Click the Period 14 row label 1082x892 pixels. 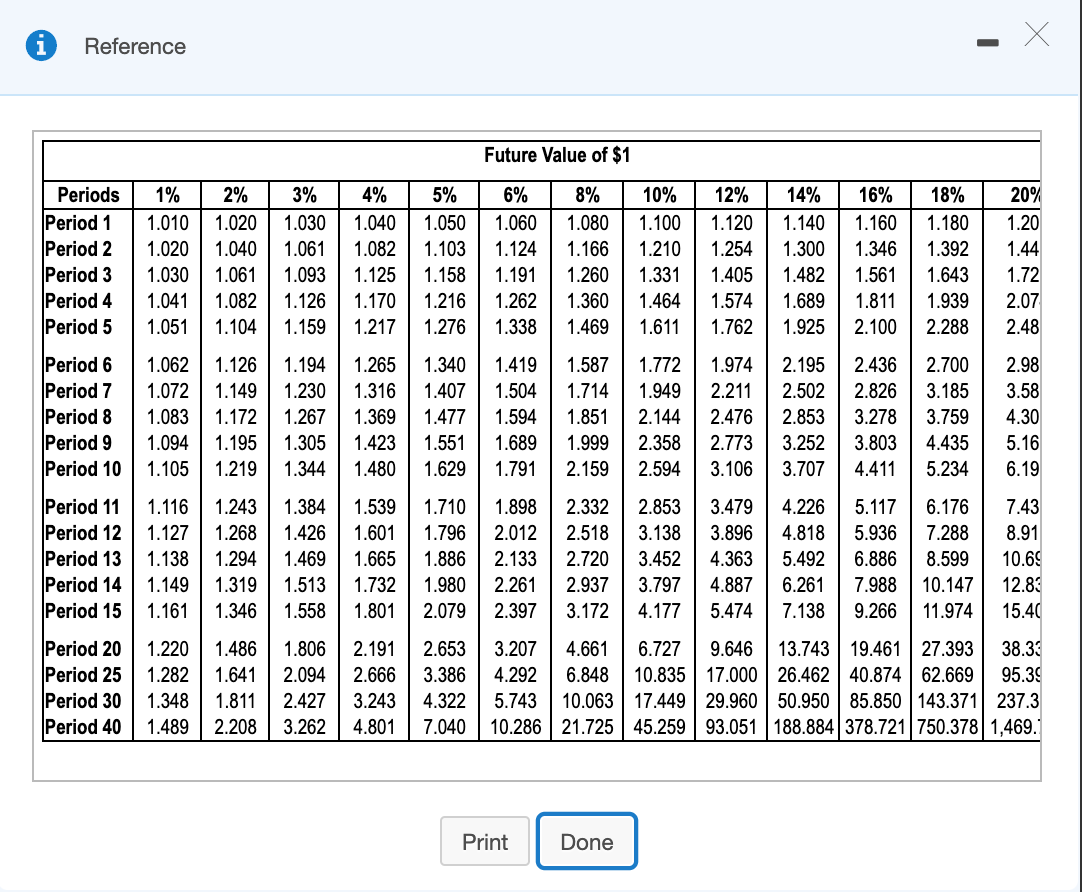[83, 585]
